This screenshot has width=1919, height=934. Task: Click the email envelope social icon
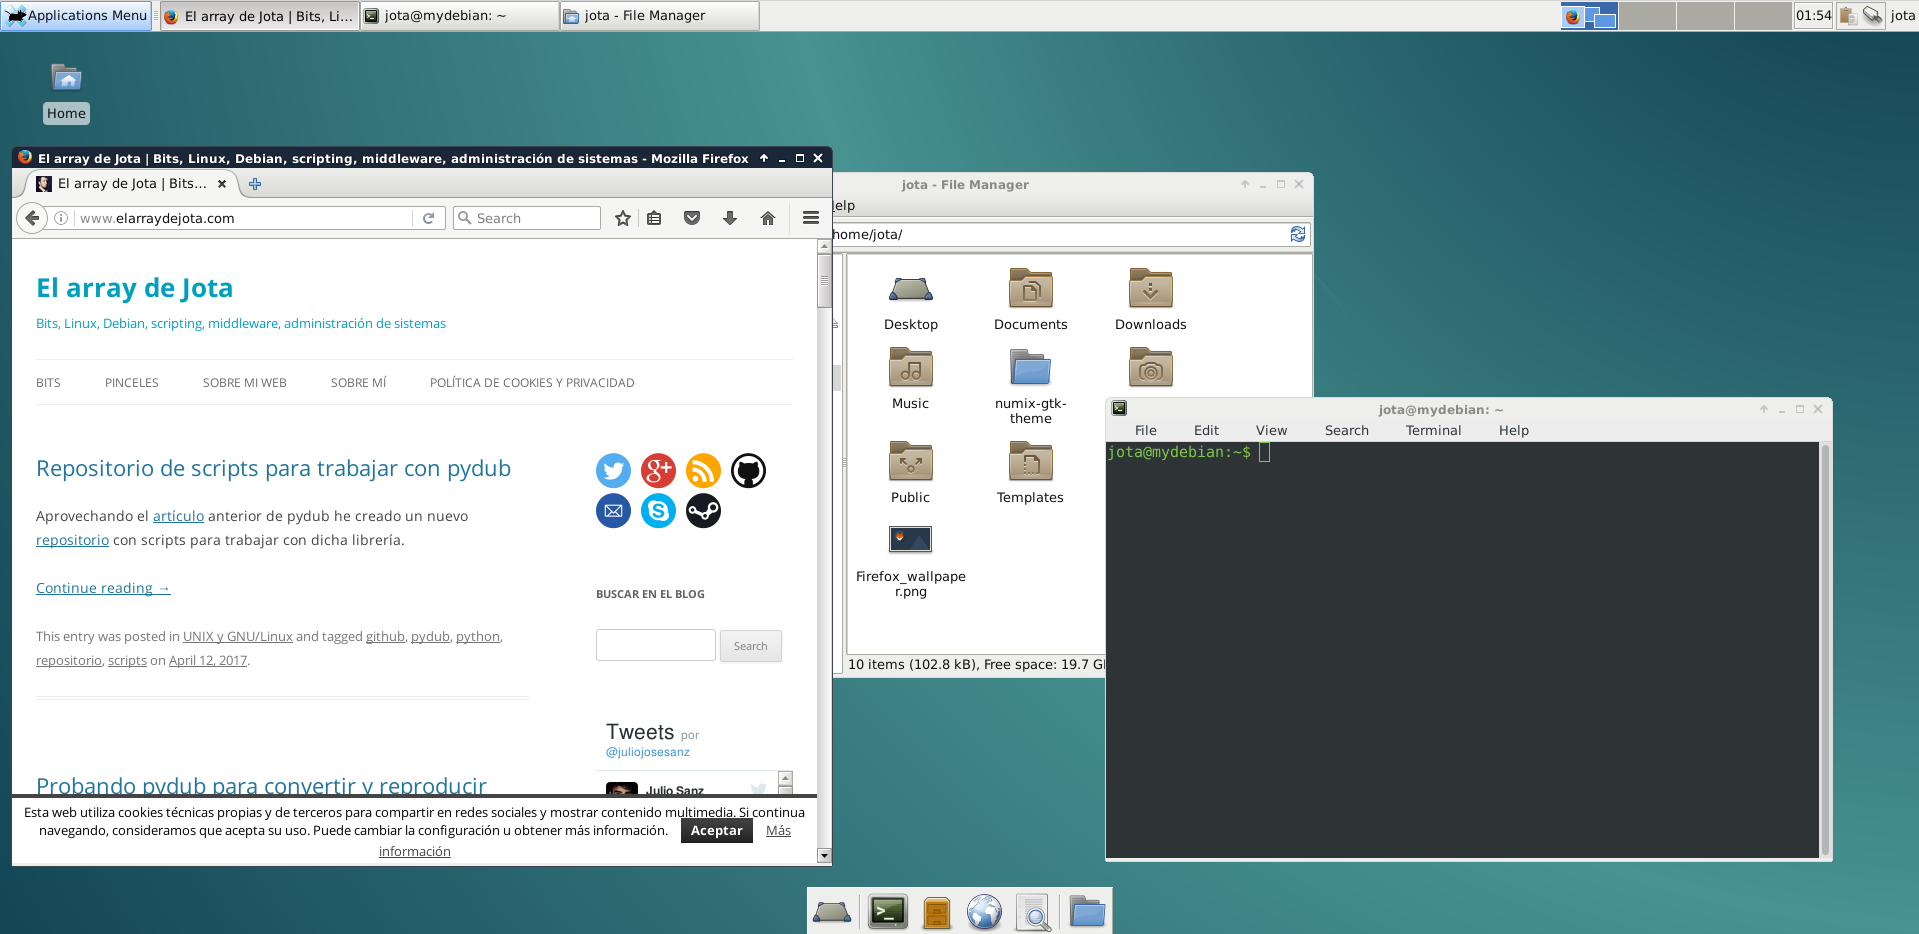pos(613,511)
